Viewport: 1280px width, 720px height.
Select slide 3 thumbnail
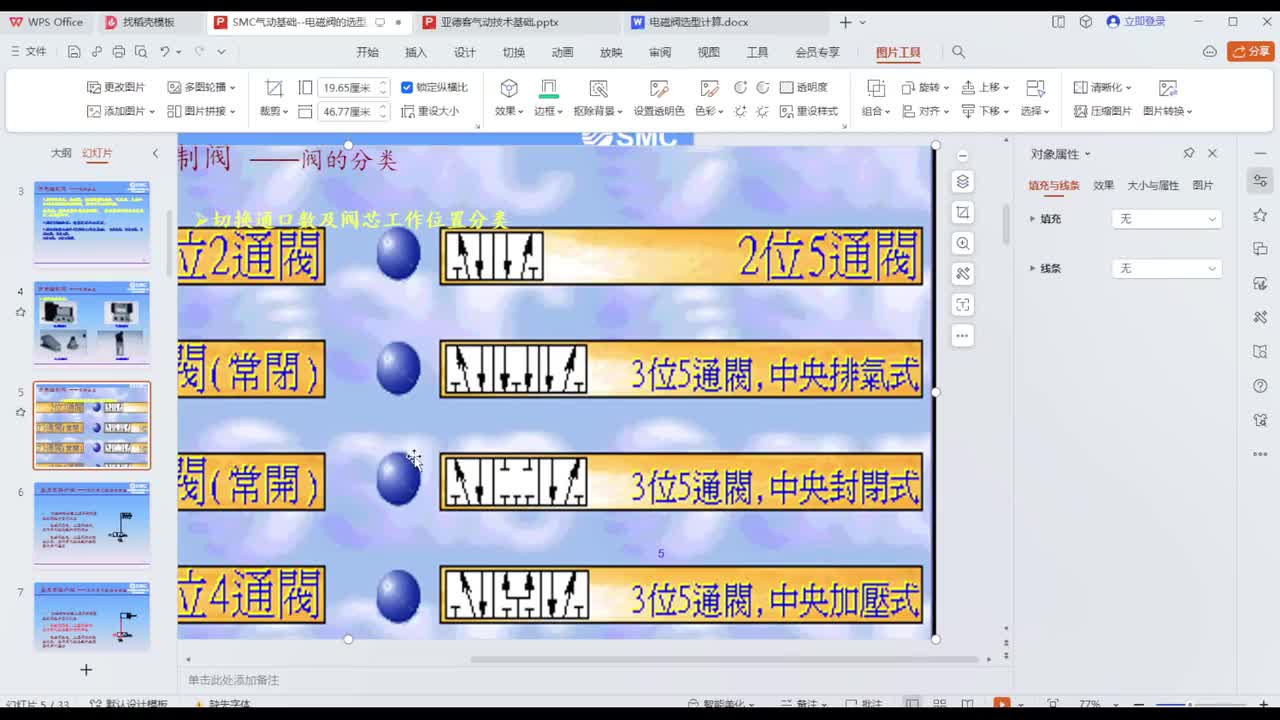tap(92, 223)
